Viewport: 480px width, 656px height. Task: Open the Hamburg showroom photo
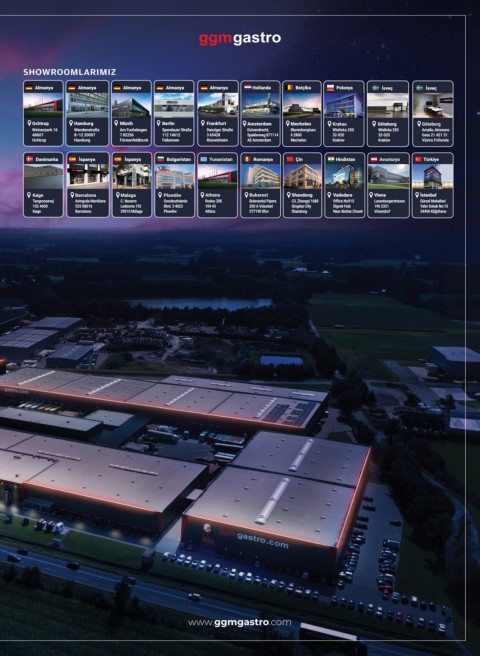coord(87,105)
